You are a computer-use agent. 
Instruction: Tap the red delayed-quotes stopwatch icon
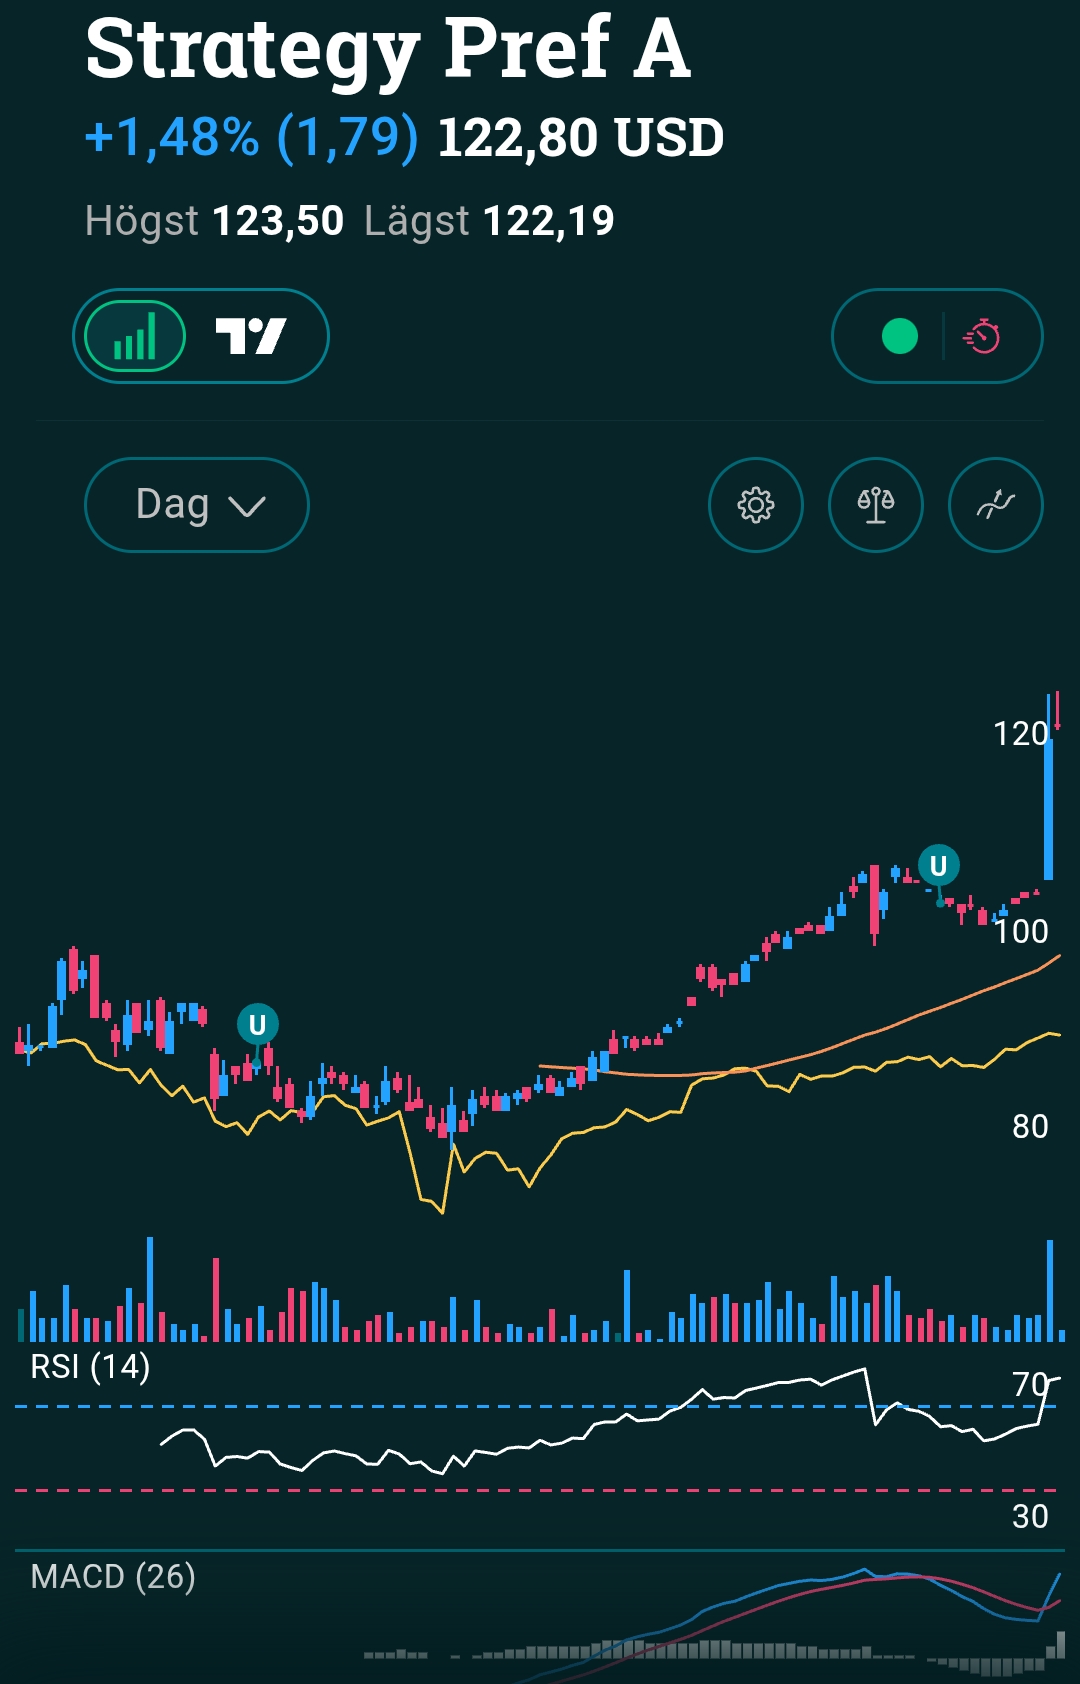pyautogui.click(x=982, y=336)
